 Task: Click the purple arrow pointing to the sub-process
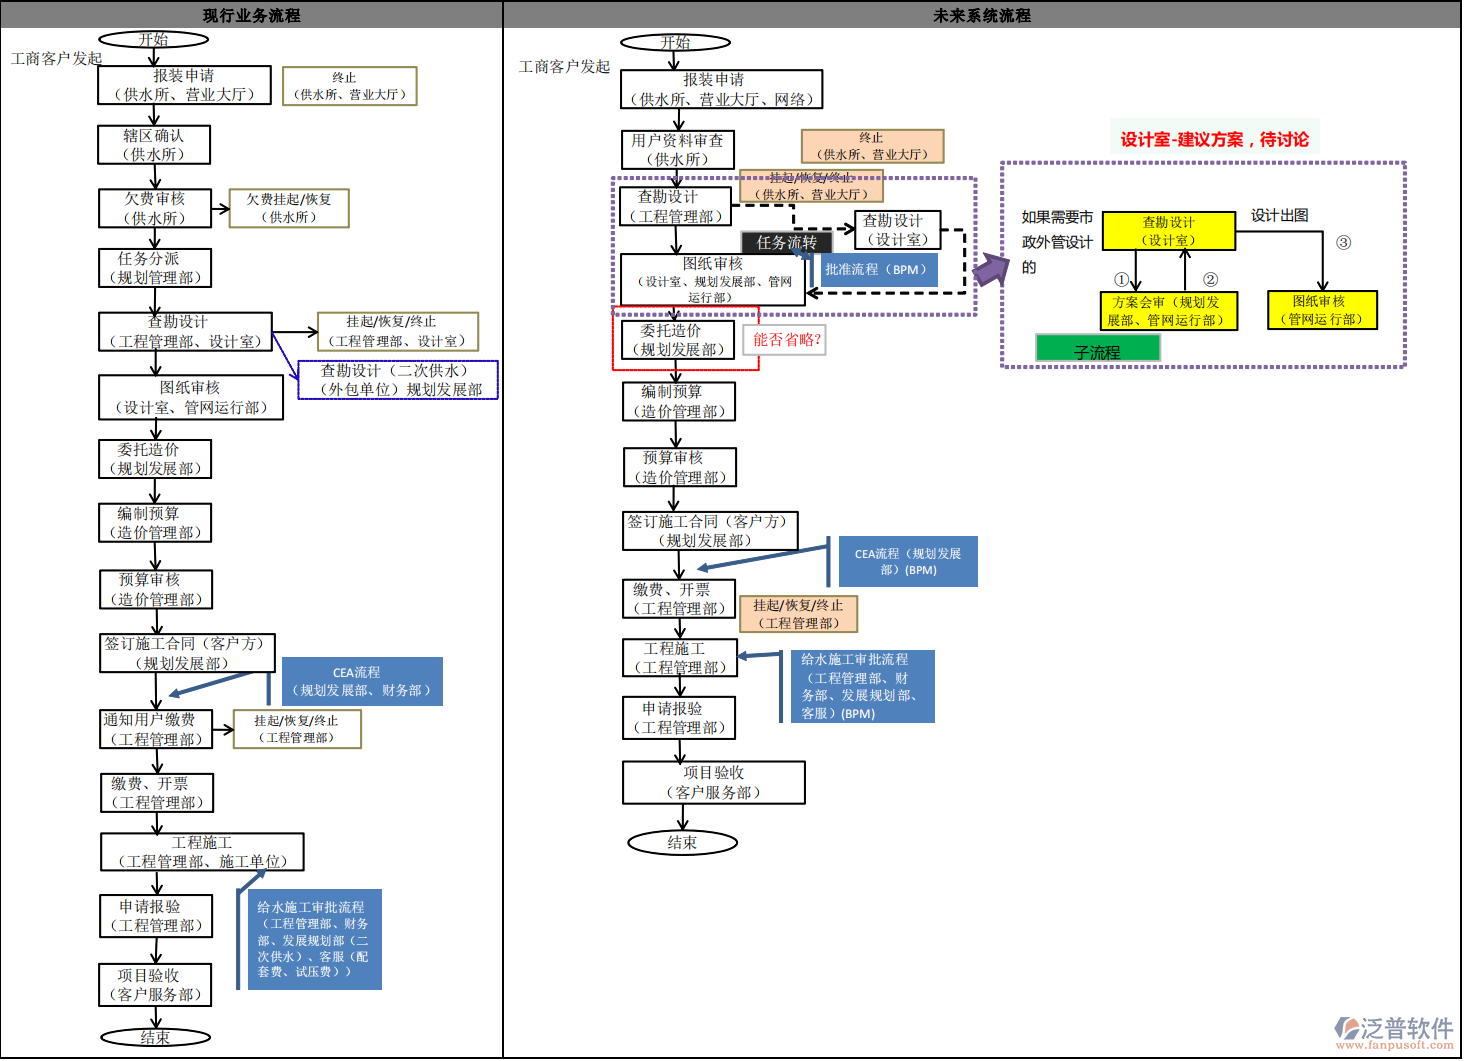coord(990,269)
